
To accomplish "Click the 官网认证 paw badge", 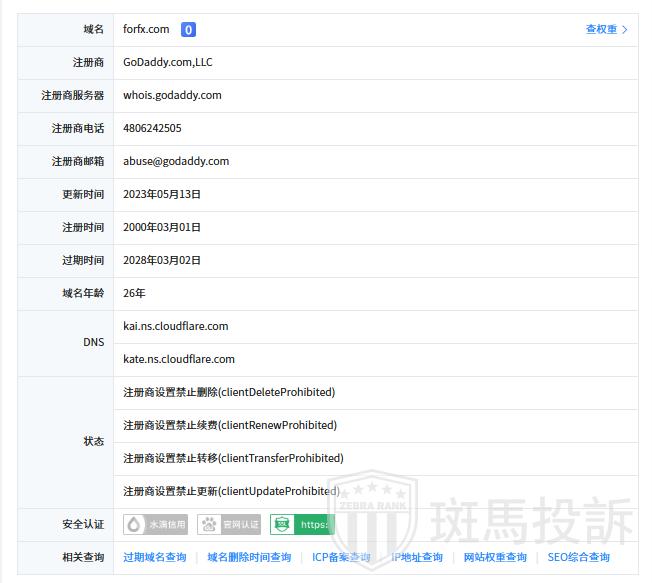I will [229, 524].
